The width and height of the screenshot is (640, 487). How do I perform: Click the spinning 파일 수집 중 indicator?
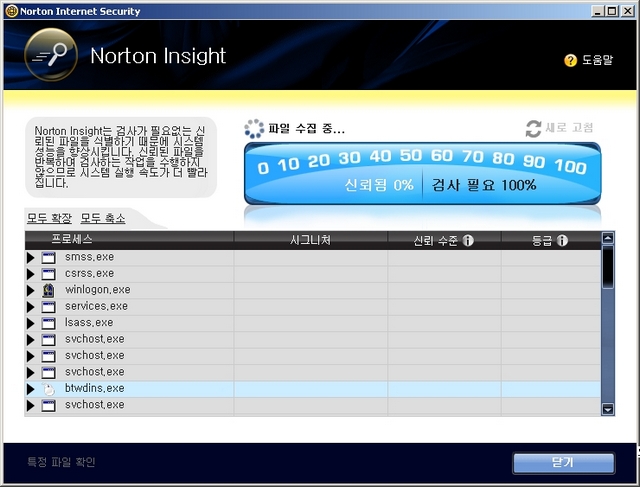pos(254,129)
